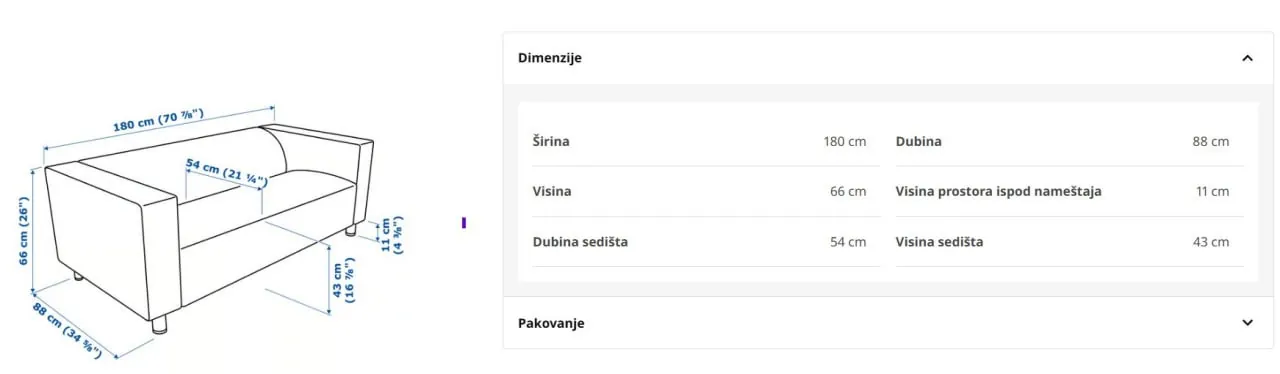Select the 180 cm value in table
Image resolution: width=1280 pixels, height=374 pixels.
pyautogui.click(x=845, y=141)
